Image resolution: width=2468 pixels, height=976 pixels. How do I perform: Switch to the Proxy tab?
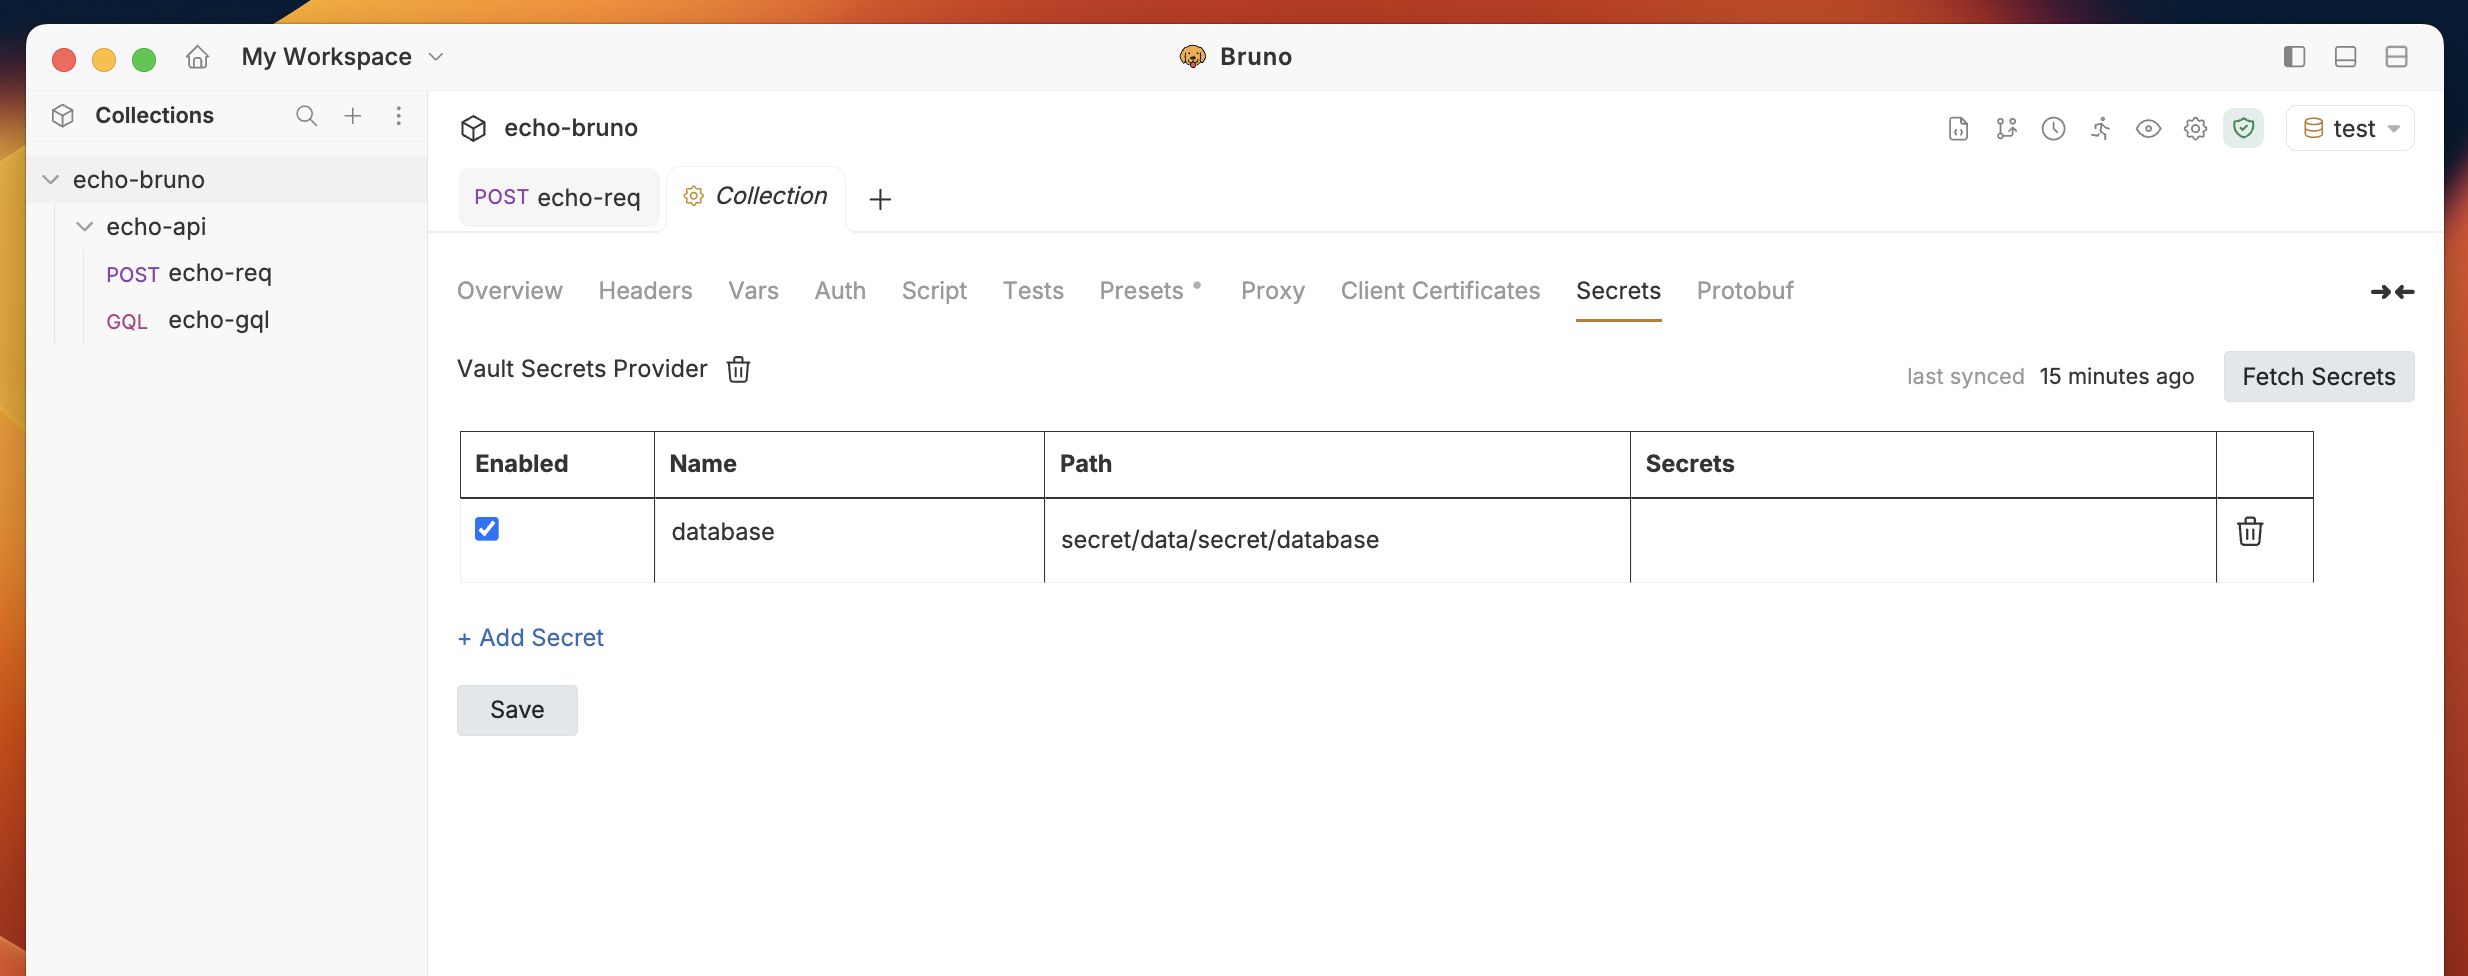click(x=1273, y=291)
